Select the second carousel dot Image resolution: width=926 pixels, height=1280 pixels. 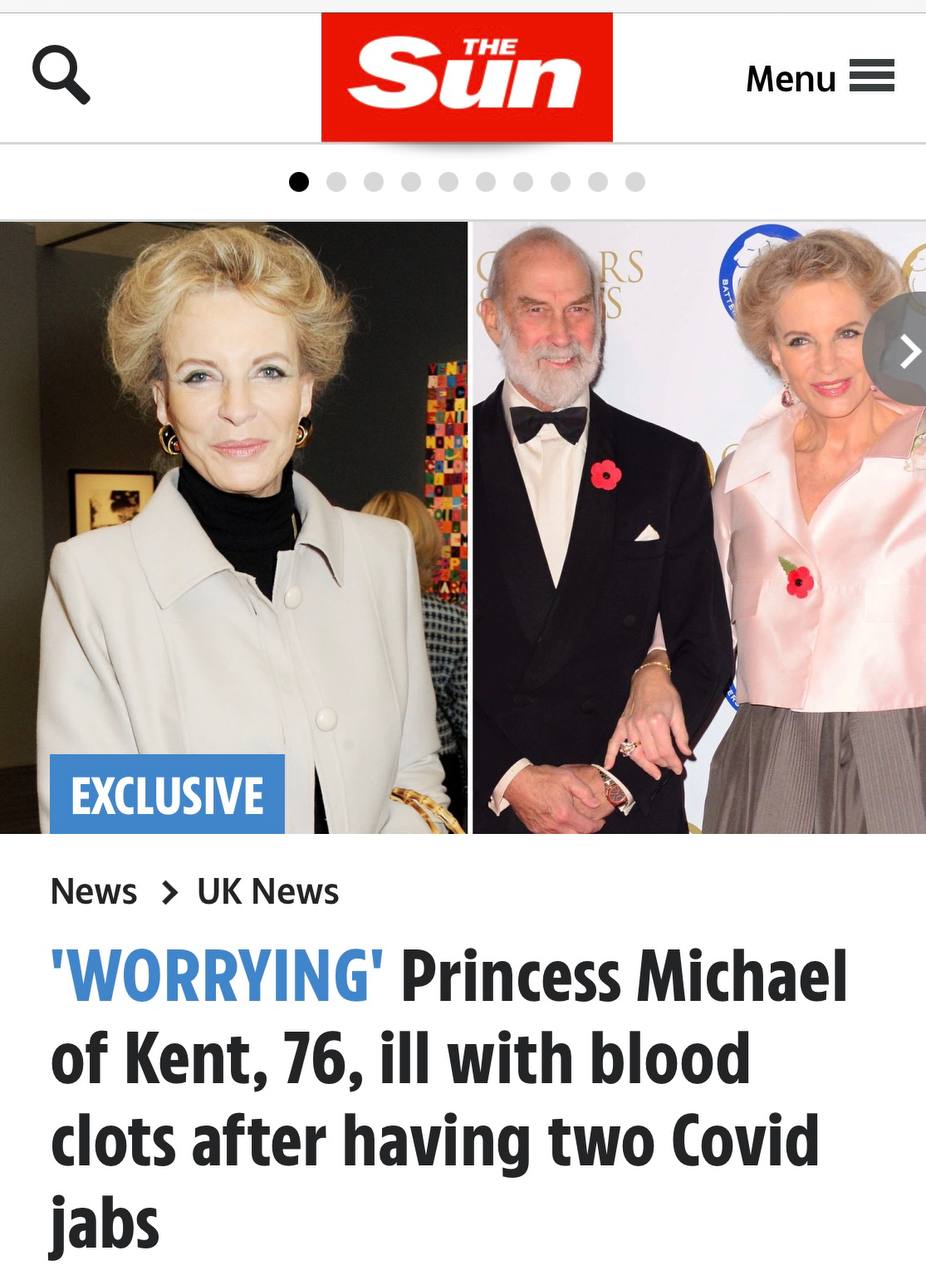click(336, 181)
